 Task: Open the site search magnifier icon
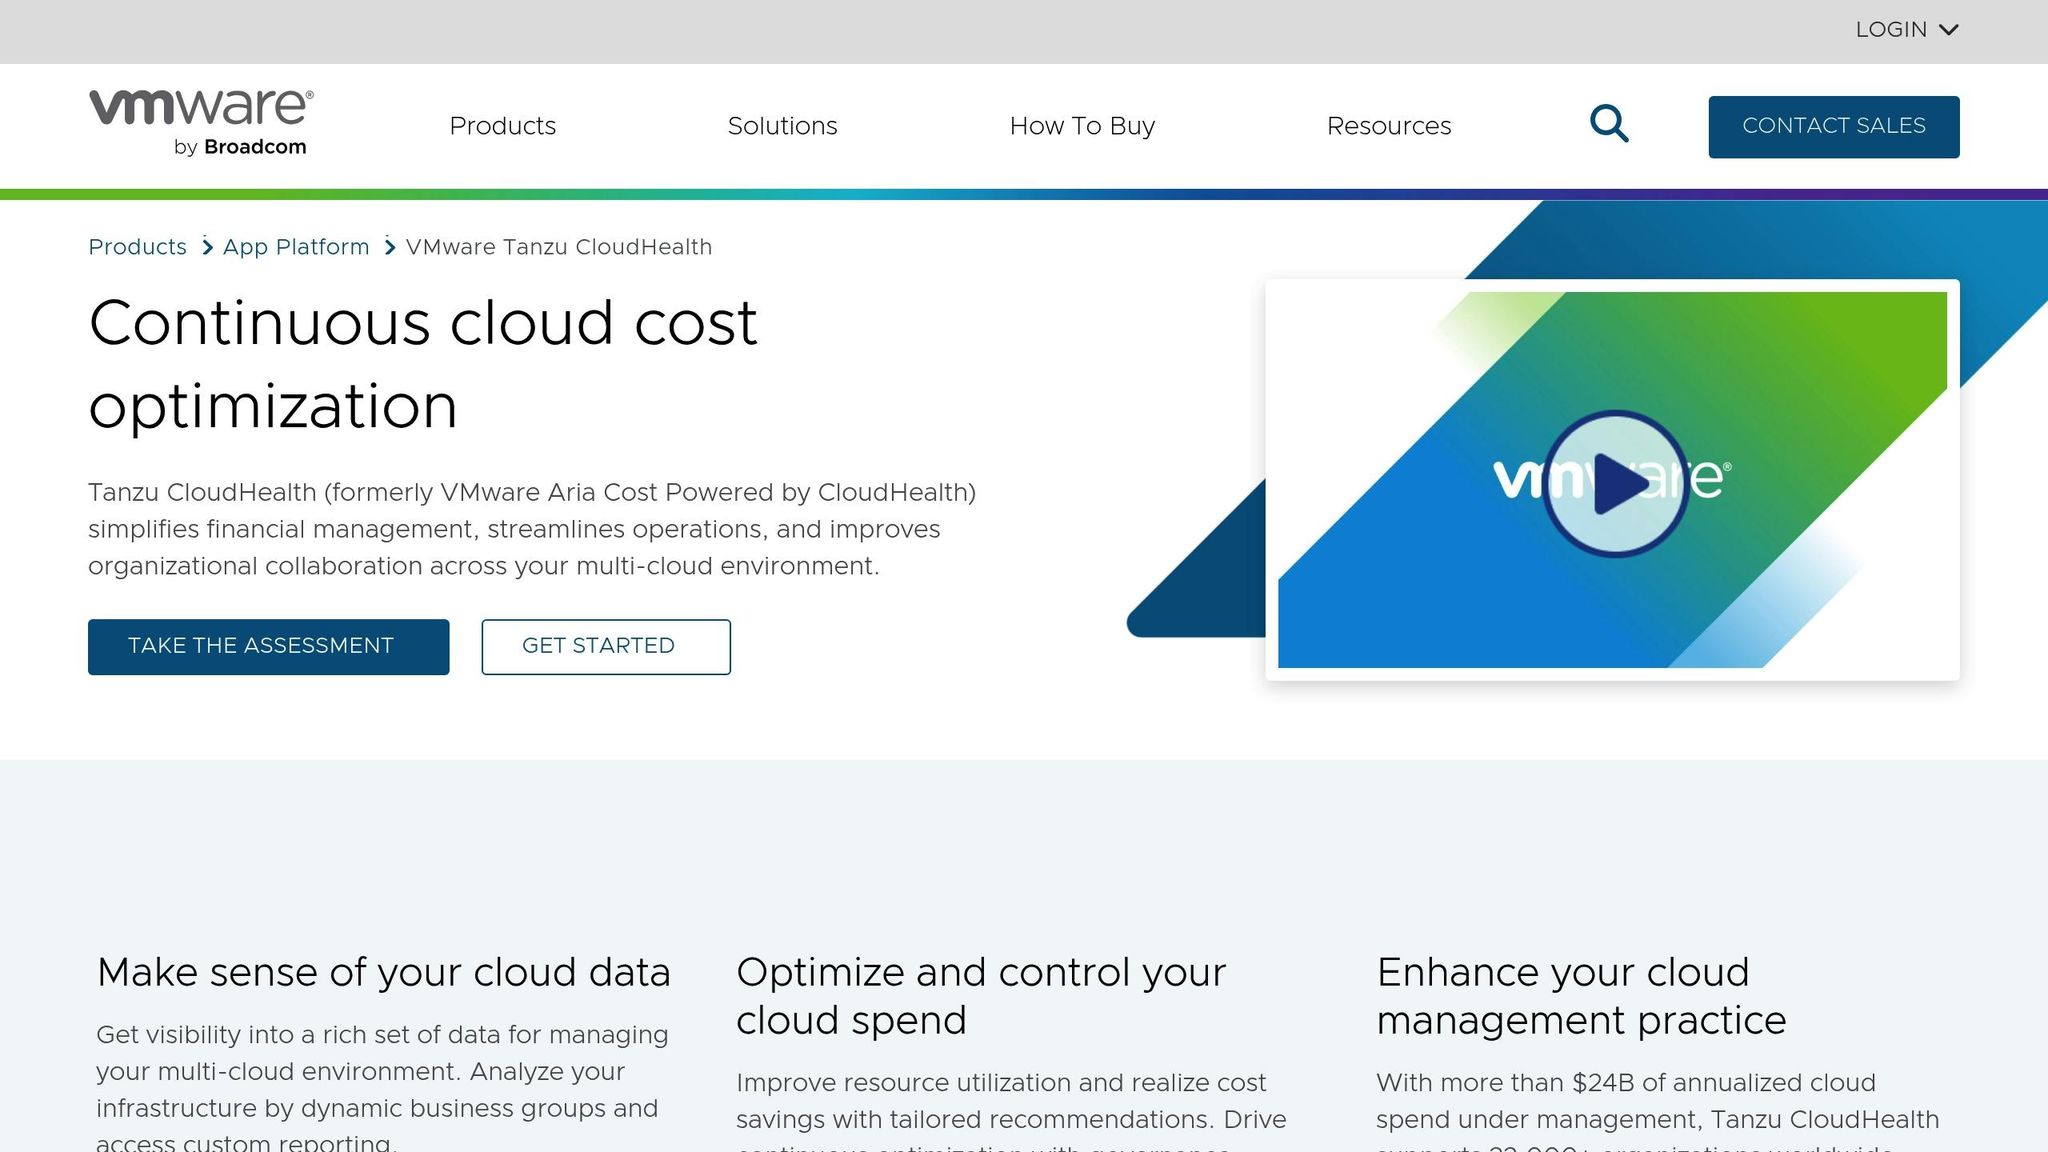tap(1609, 125)
